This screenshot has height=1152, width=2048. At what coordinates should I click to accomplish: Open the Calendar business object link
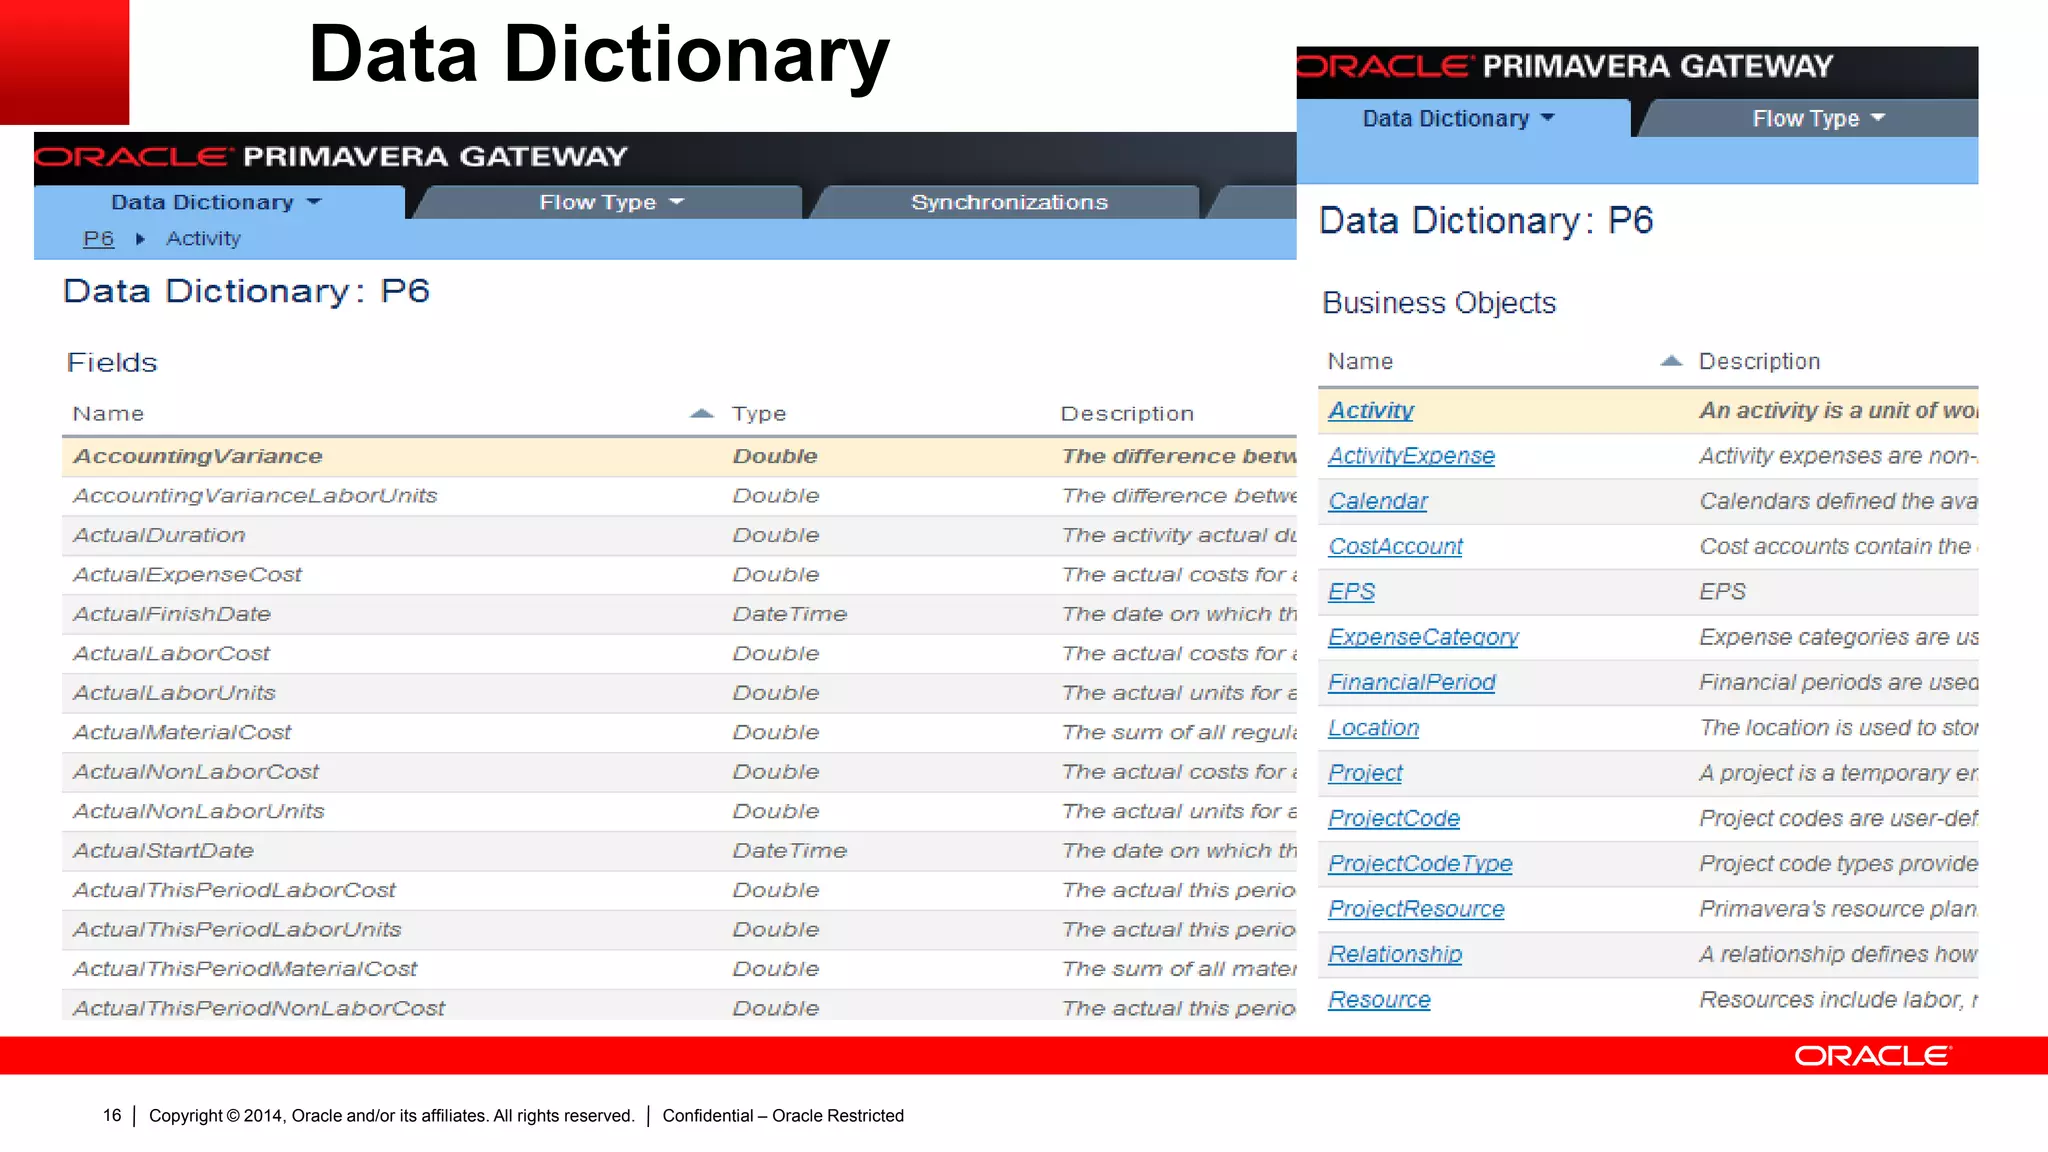click(x=1378, y=501)
